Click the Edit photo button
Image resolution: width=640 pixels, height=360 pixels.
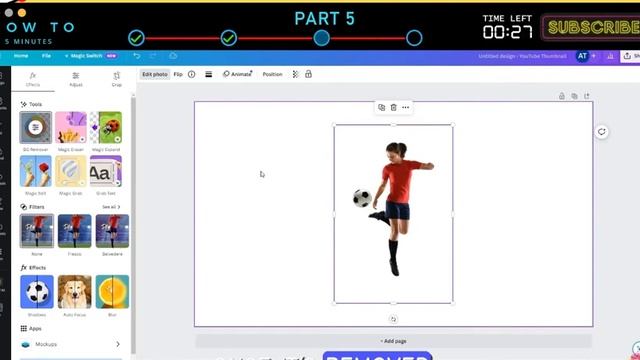[x=155, y=74]
